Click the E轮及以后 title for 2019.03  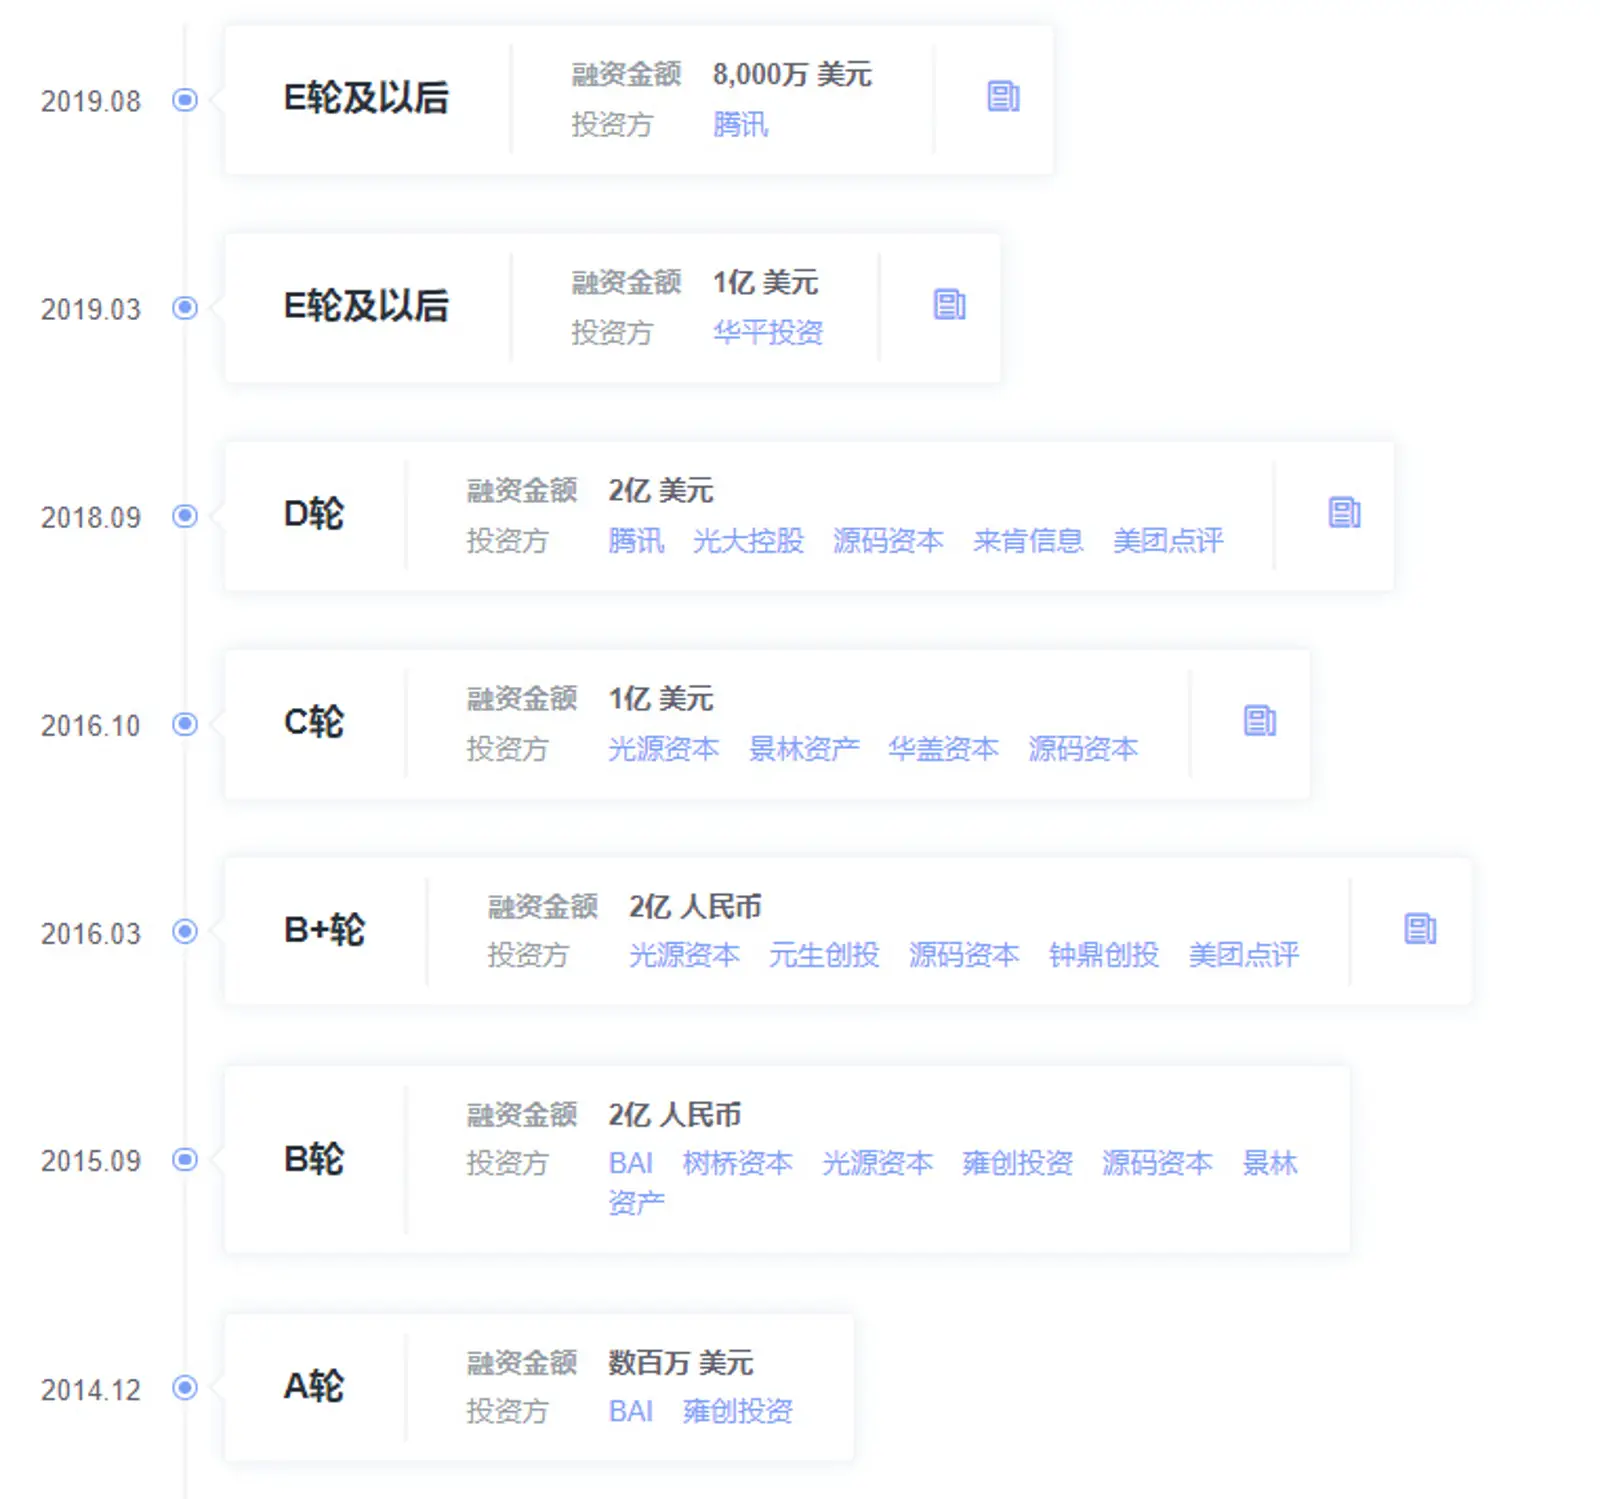[x=366, y=306]
